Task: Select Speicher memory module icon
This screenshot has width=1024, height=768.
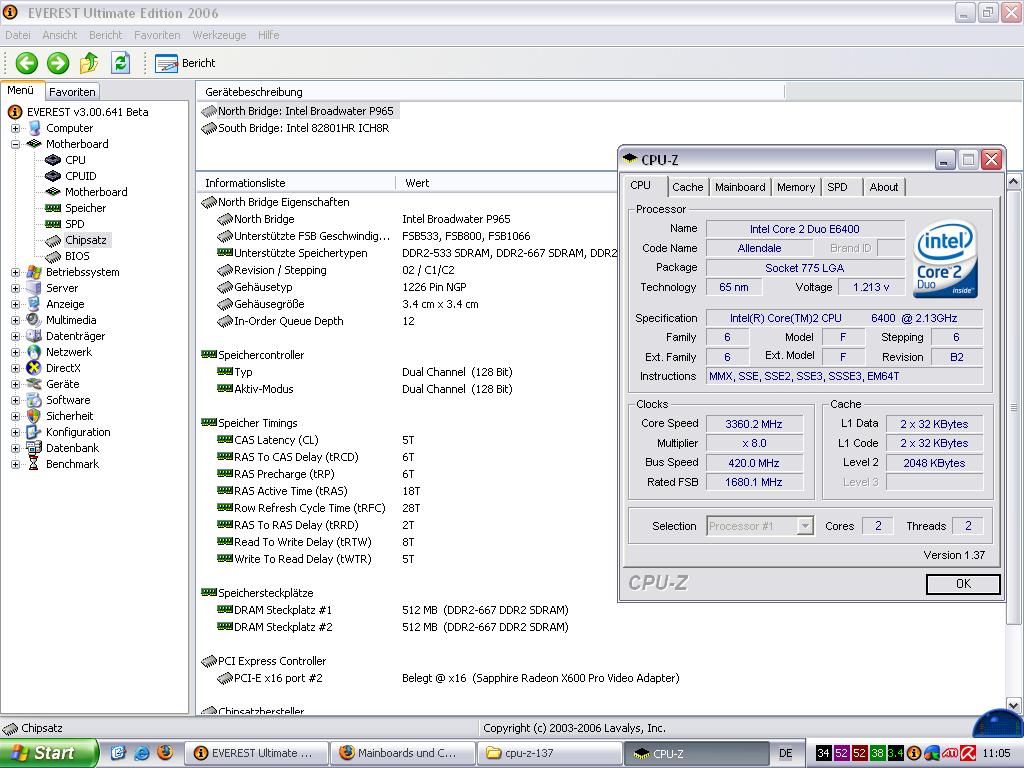Action: [x=53, y=208]
